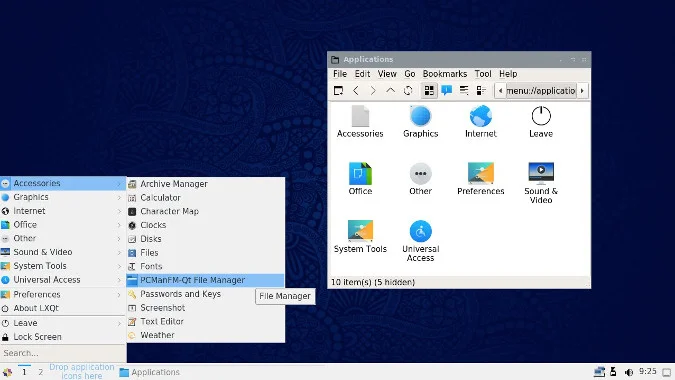Open the Bookmarks menu
The height and width of the screenshot is (380, 675).
tap(445, 74)
